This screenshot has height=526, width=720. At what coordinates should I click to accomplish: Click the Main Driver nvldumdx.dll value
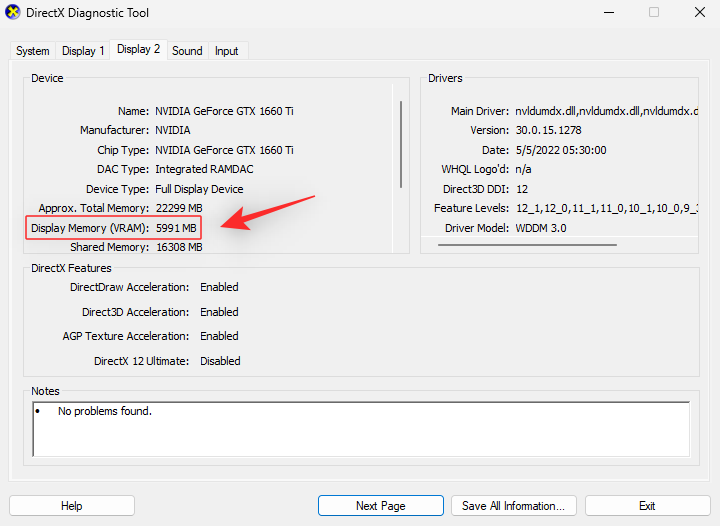606,111
